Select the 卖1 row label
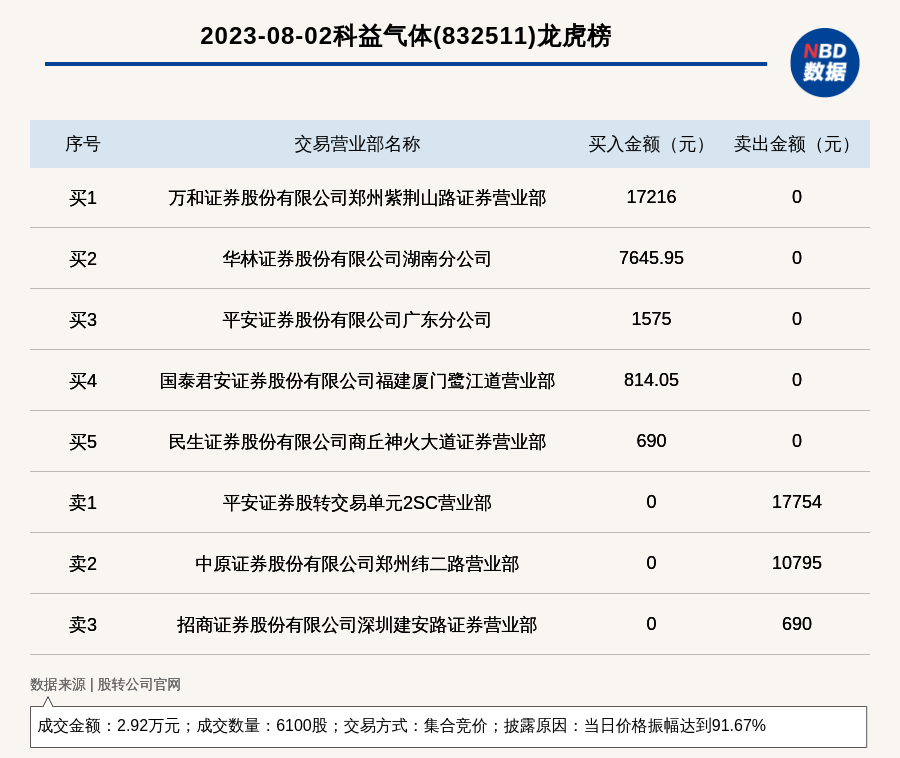This screenshot has height=758, width=900. (x=83, y=503)
